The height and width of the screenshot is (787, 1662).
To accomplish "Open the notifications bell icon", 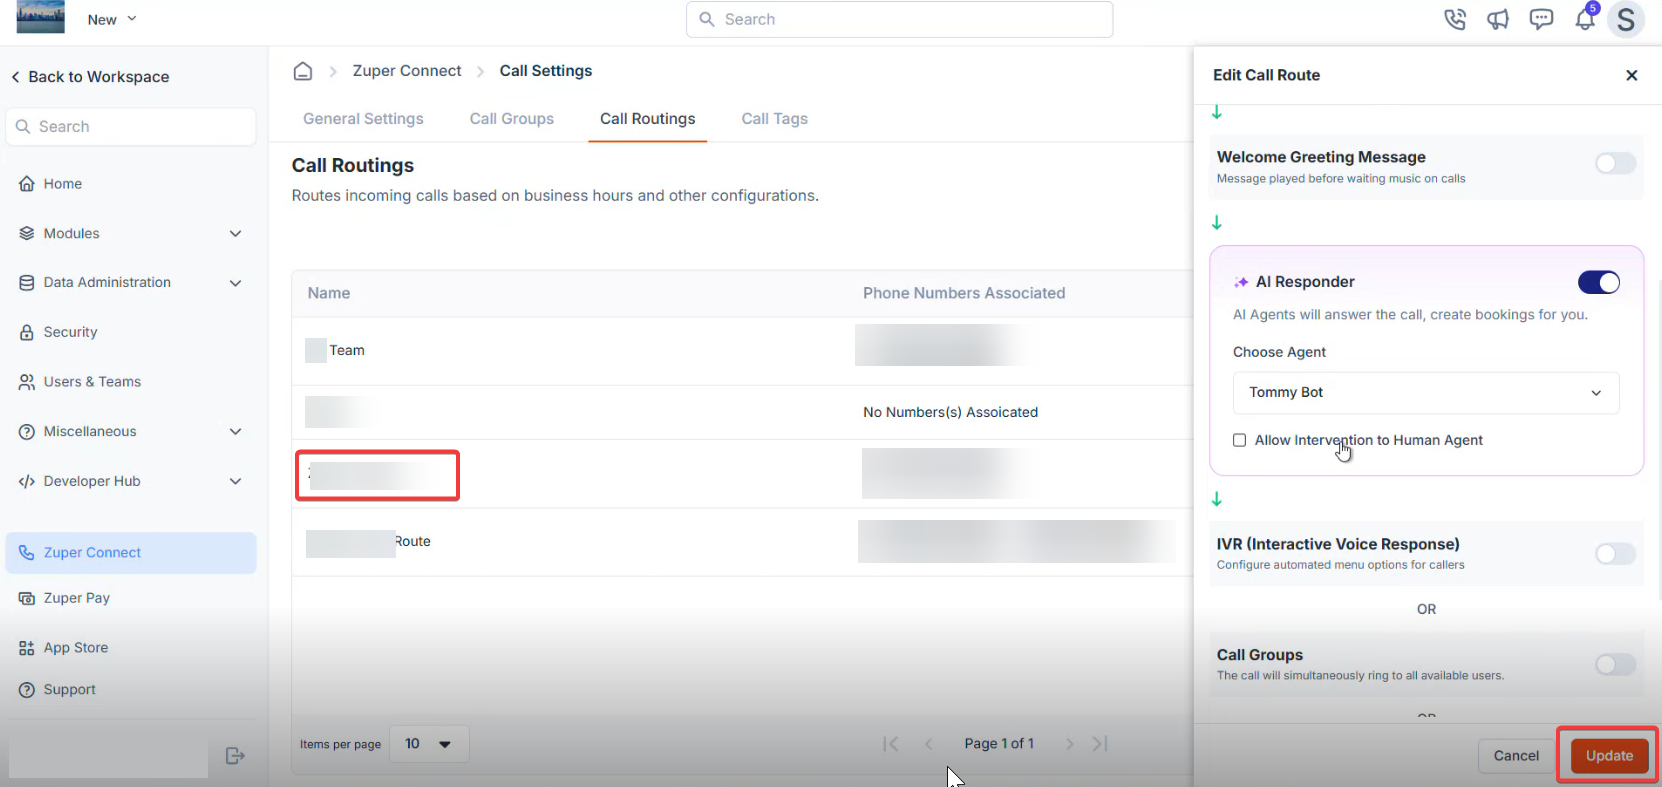I will (1585, 19).
